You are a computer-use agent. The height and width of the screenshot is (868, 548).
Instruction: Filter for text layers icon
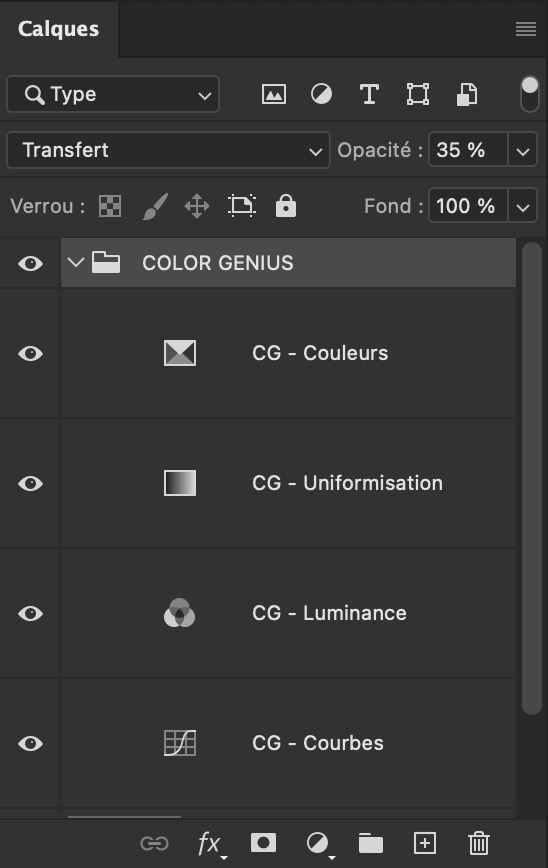coord(369,94)
